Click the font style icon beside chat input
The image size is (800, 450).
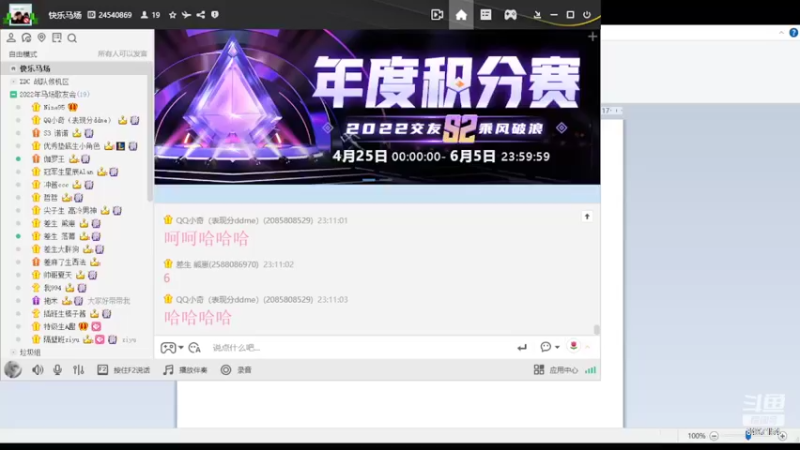click(x=194, y=348)
